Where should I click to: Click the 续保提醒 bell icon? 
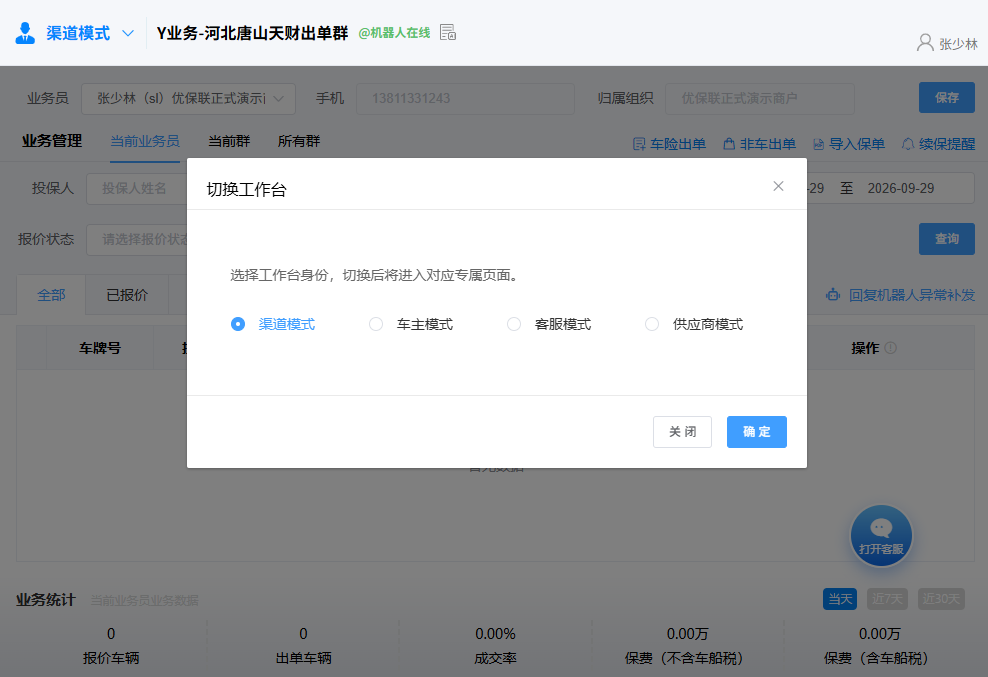coord(908,144)
